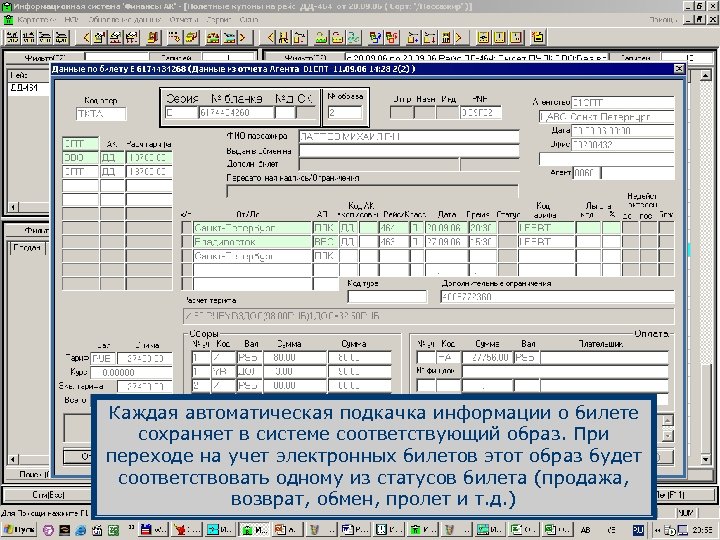Click the left arrow under the ДД-464 list

pos(13,207)
